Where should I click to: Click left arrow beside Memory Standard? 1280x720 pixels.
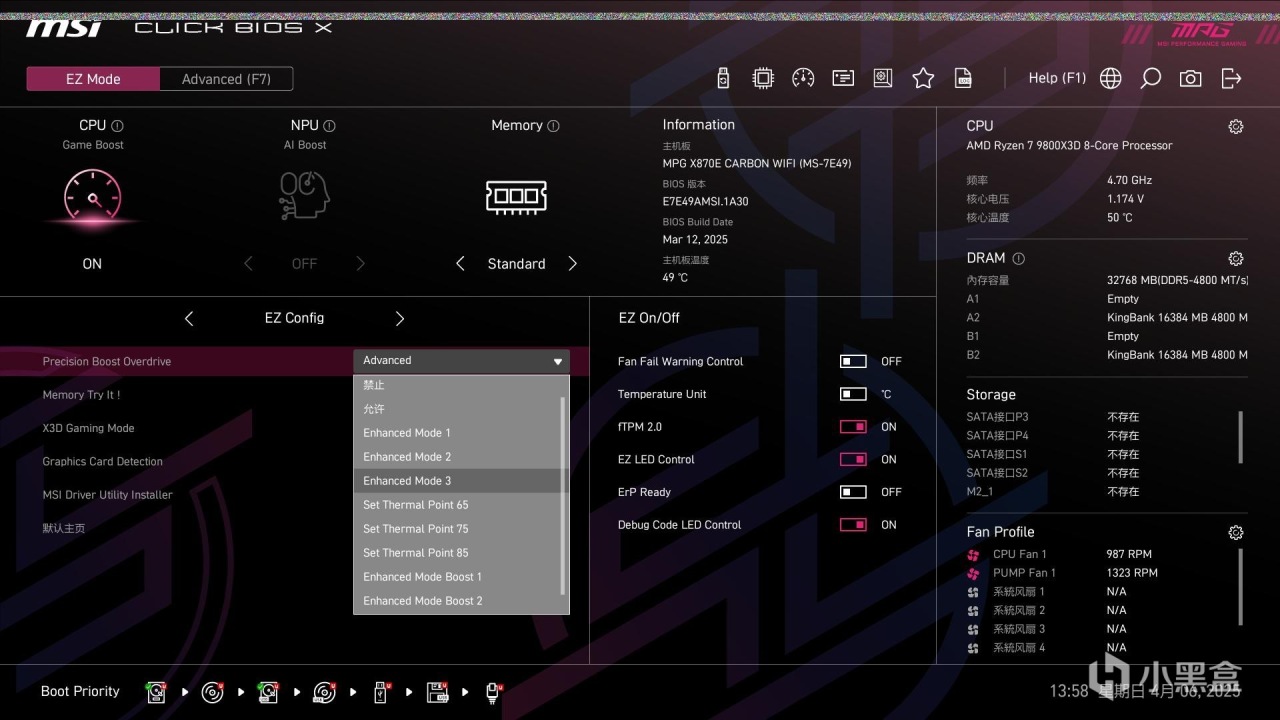(x=460, y=264)
